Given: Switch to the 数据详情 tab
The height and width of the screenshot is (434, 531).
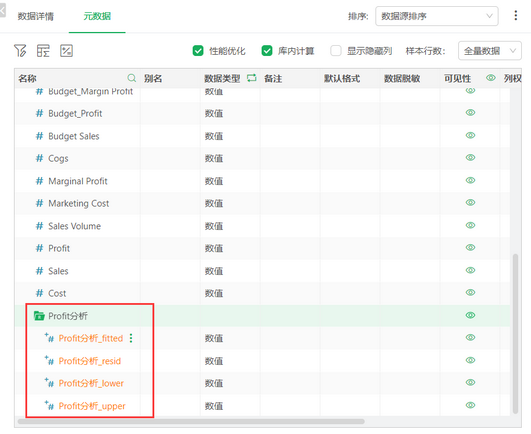Looking at the screenshot, I should tap(36, 16).
